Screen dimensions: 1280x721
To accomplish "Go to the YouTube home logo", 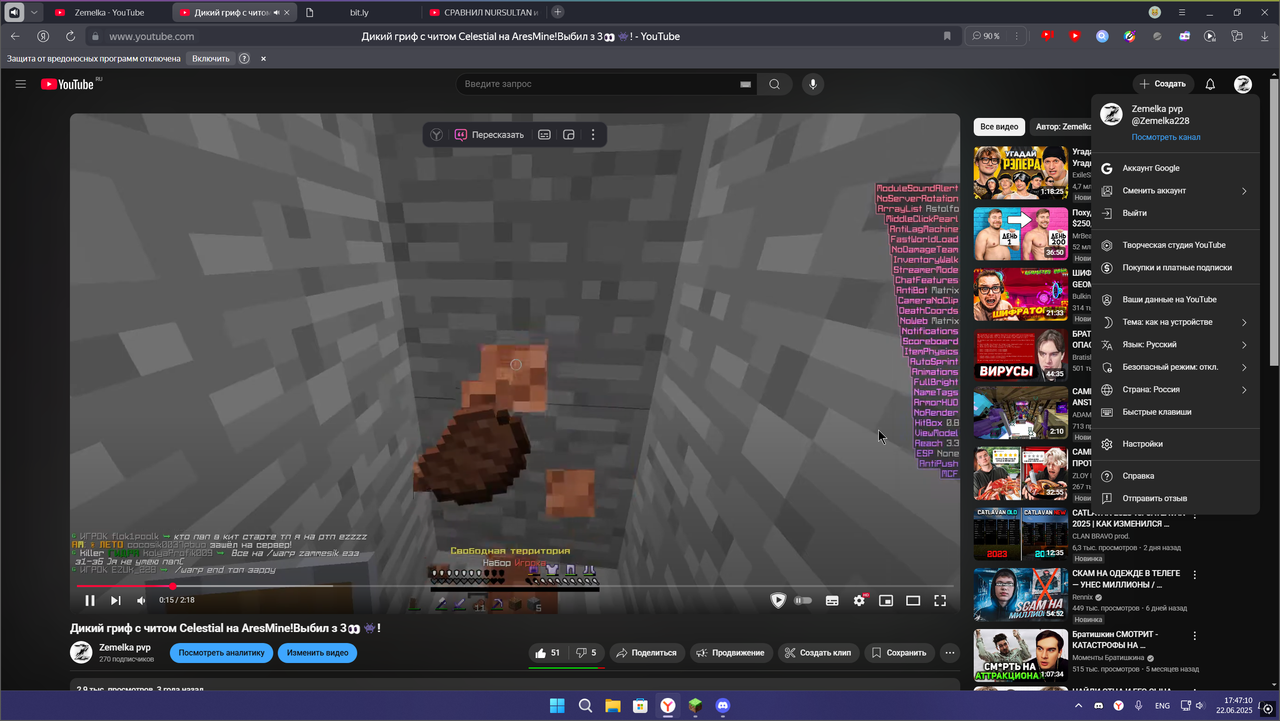I will [x=67, y=84].
